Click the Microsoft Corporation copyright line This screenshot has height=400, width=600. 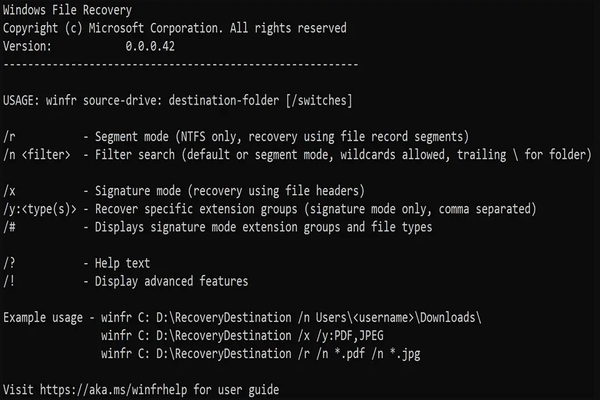[175, 28]
